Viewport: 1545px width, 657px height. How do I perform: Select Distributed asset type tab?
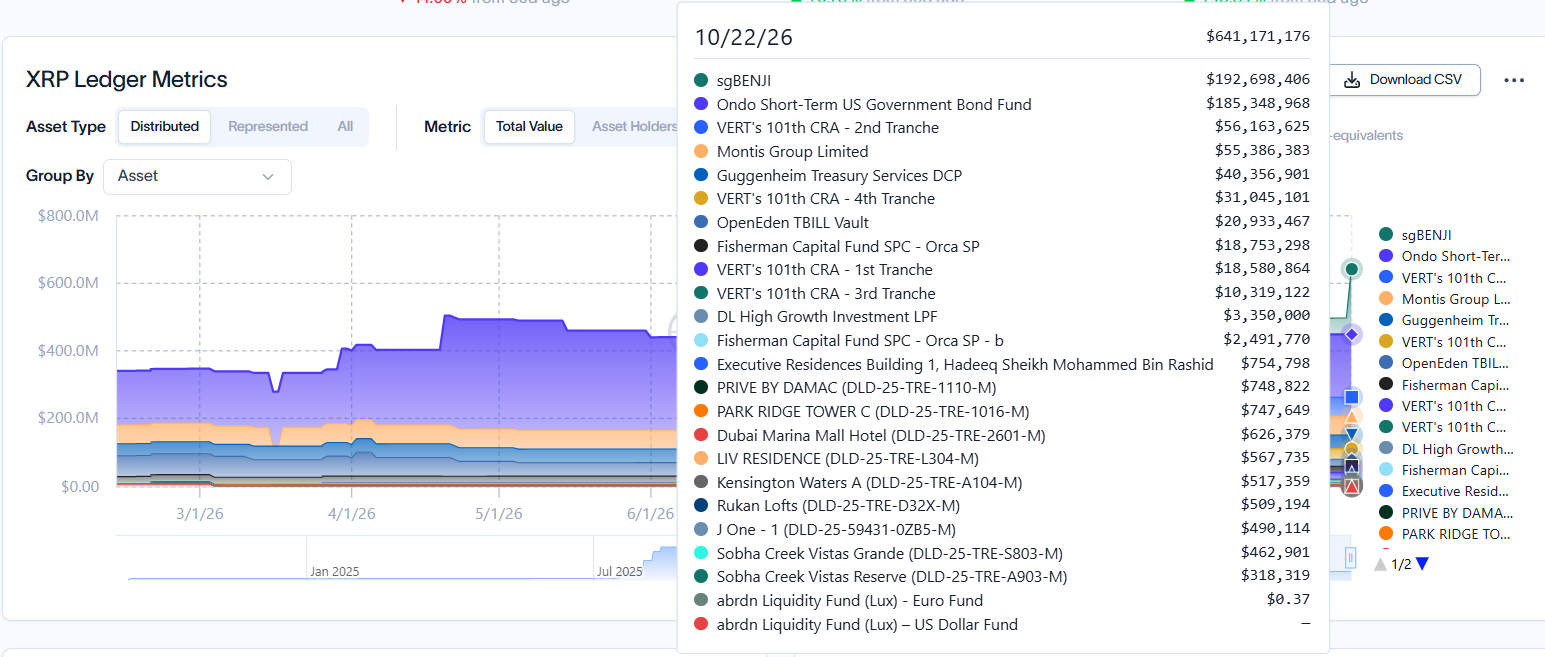pos(164,127)
